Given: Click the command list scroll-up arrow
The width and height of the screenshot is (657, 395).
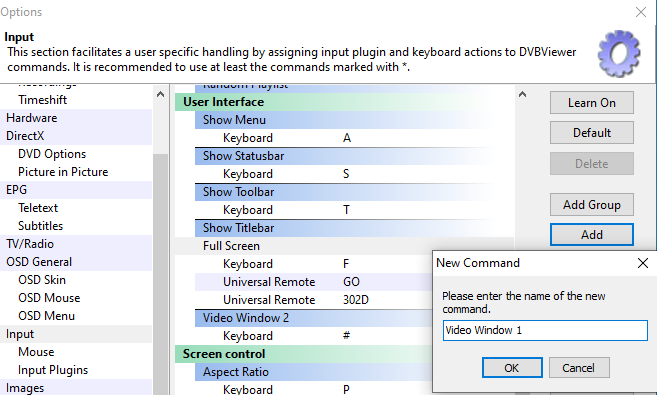Looking at the screenshot, I should [522, 95].
